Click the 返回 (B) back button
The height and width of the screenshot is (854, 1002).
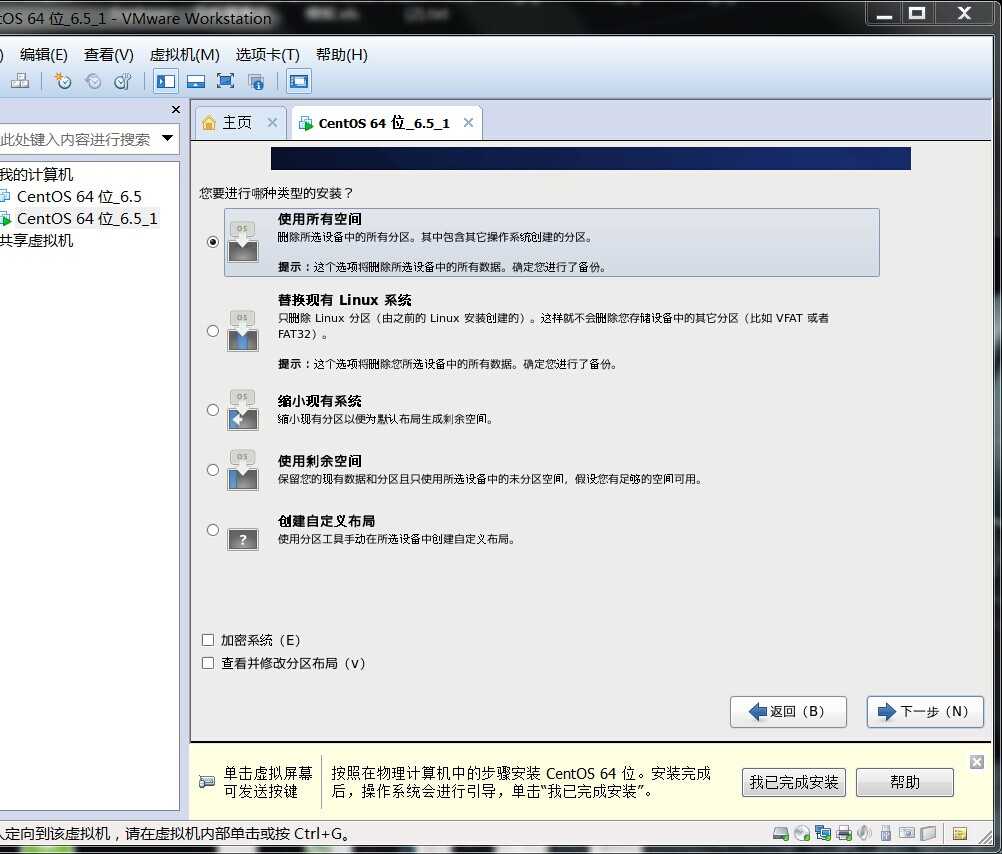[x=789, y=711]
